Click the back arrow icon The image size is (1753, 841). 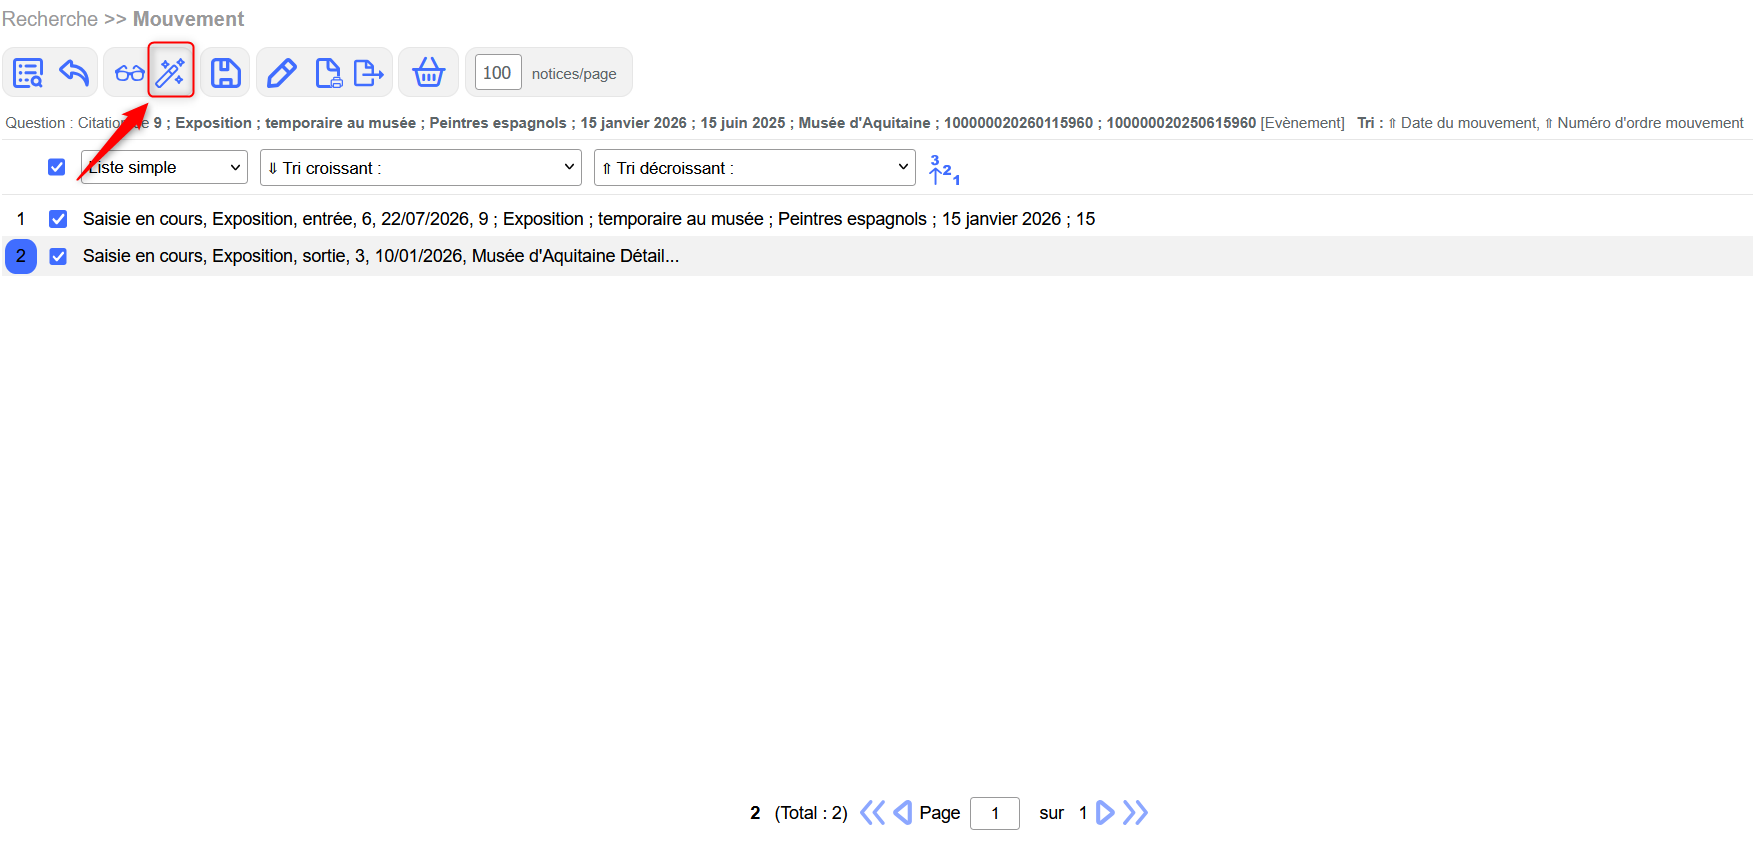click(74, 73)
